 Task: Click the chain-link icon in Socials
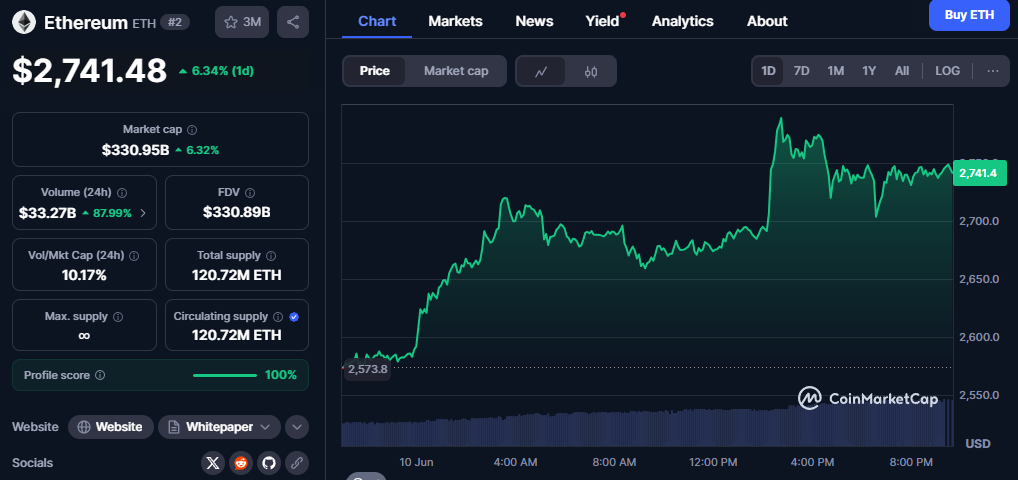[x=297, y=463]
